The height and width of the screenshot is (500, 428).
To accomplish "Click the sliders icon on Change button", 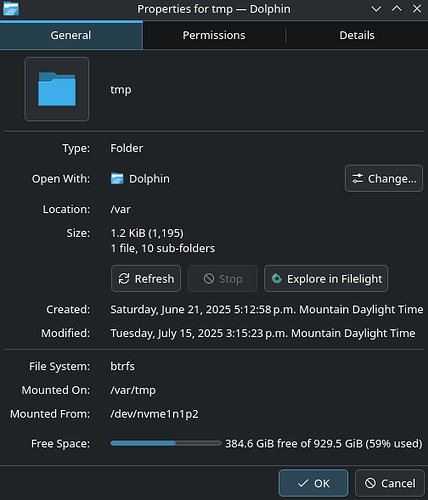I will point(358,178).
